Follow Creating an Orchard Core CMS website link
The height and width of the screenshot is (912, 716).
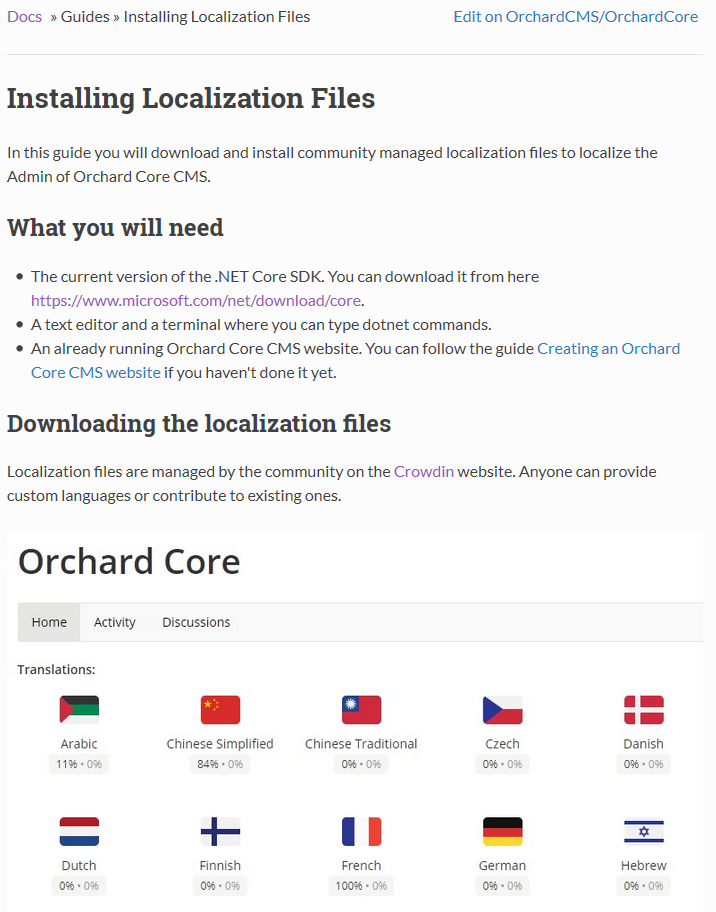point(608,348)
